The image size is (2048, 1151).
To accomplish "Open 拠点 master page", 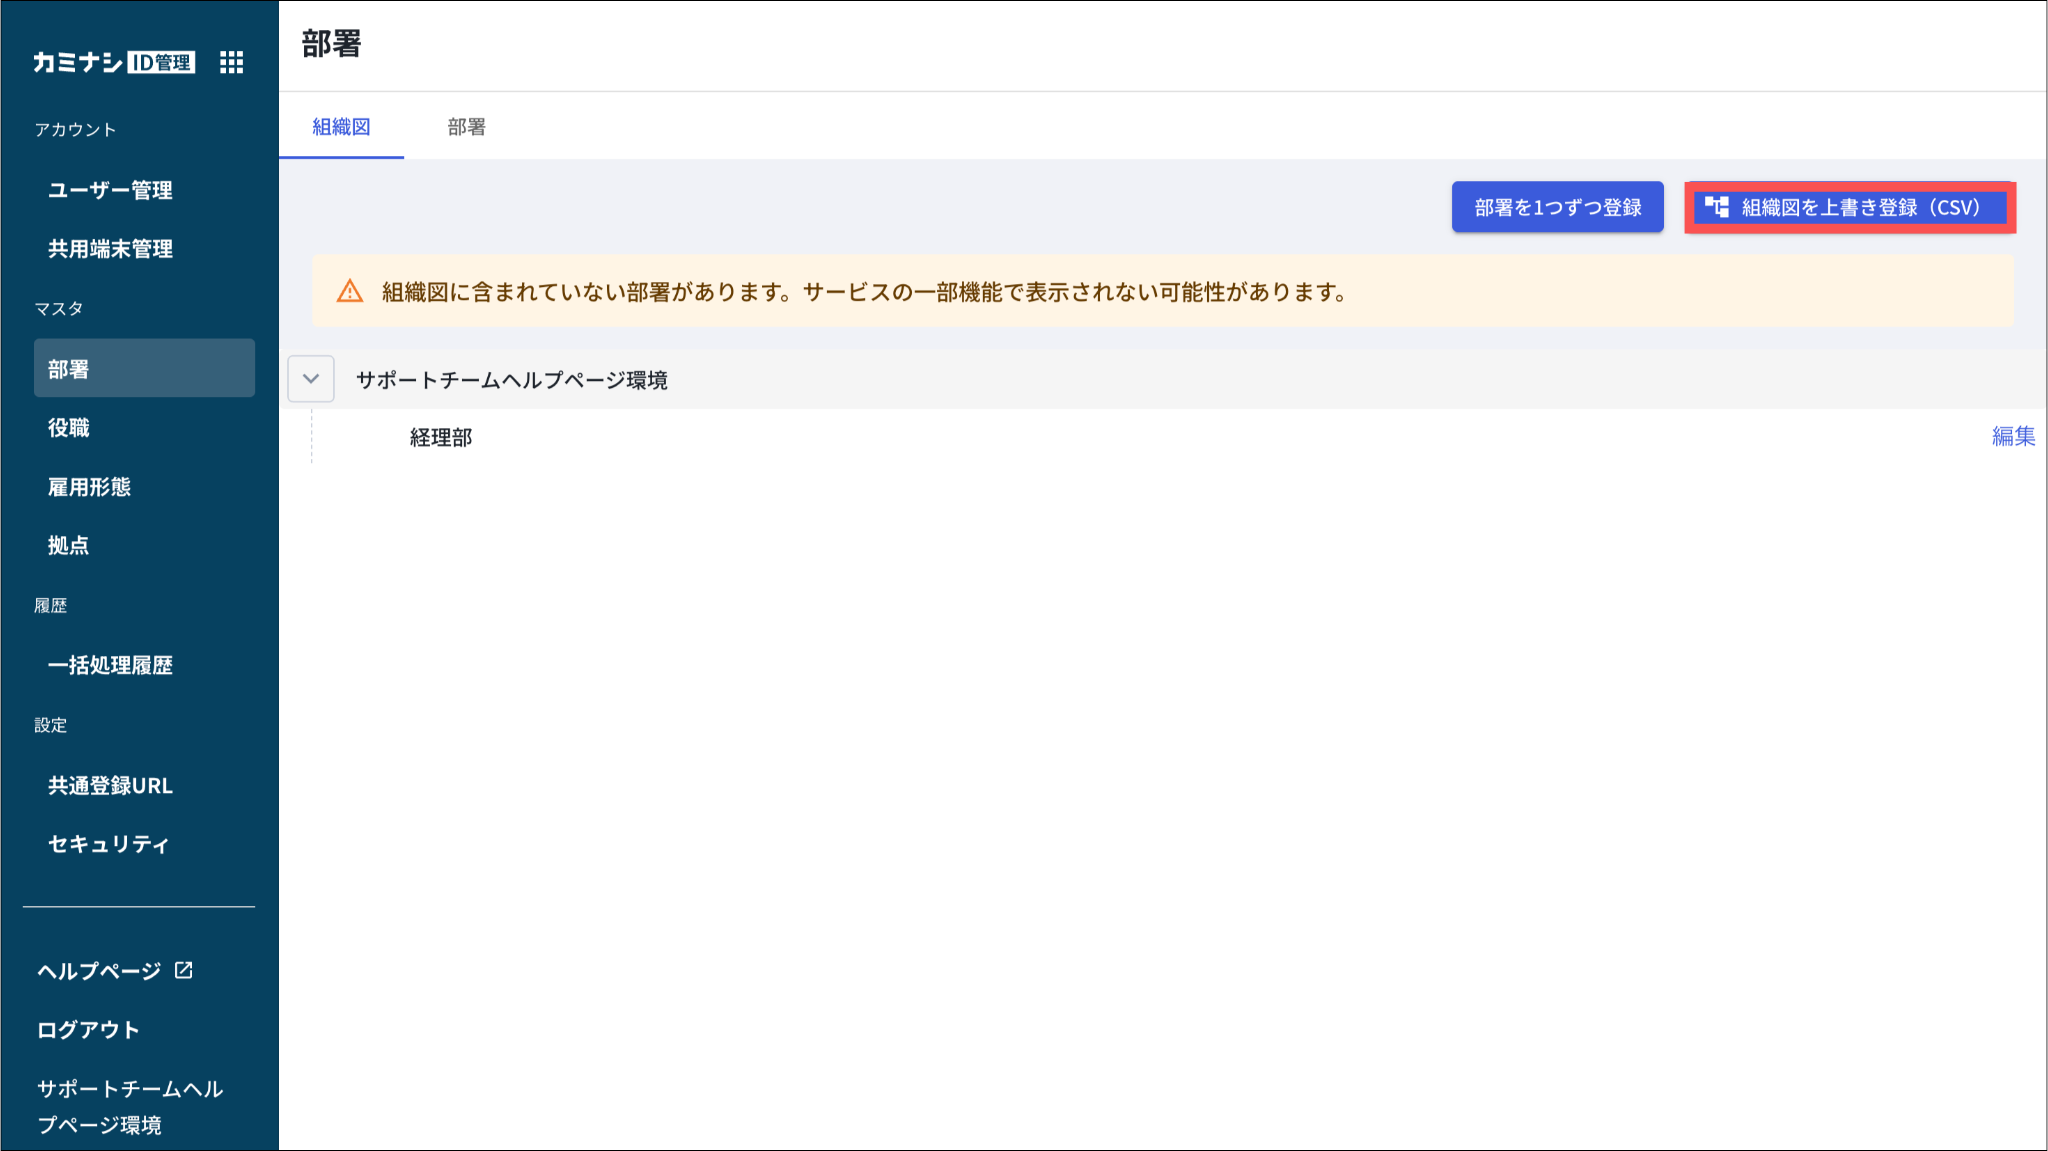I will point(69,545).
